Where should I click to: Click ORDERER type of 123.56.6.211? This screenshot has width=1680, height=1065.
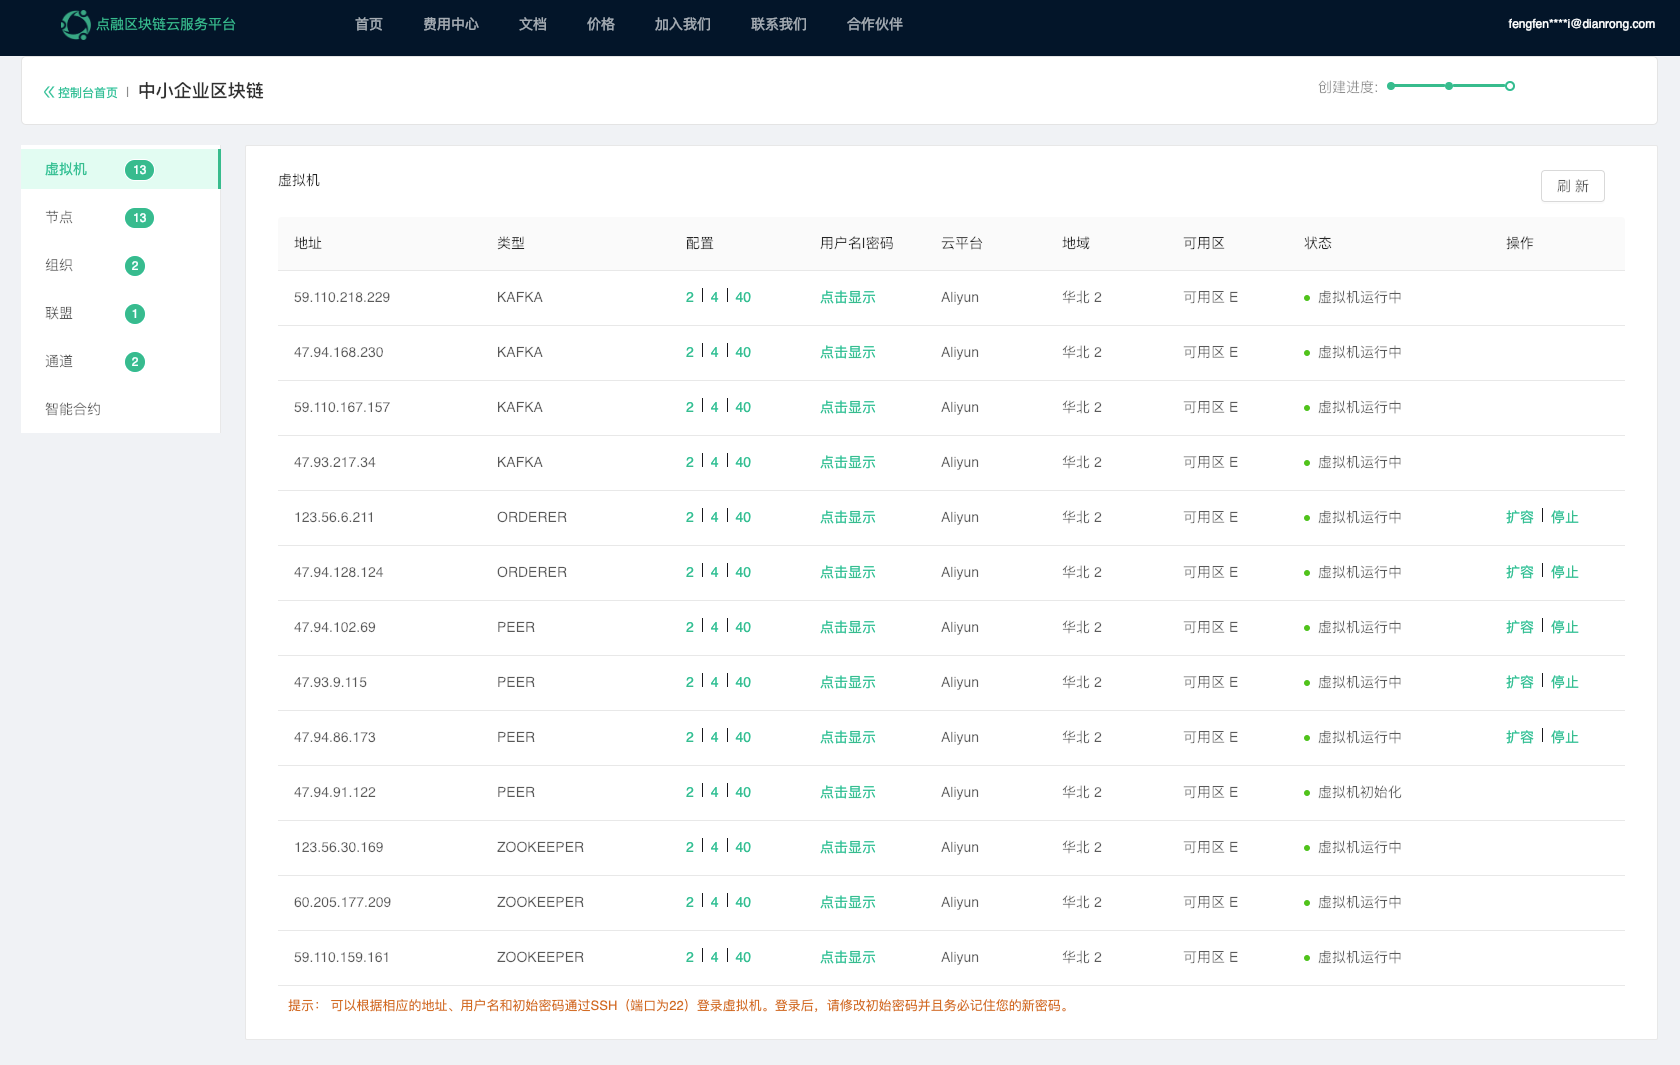(x=532, y=517)
